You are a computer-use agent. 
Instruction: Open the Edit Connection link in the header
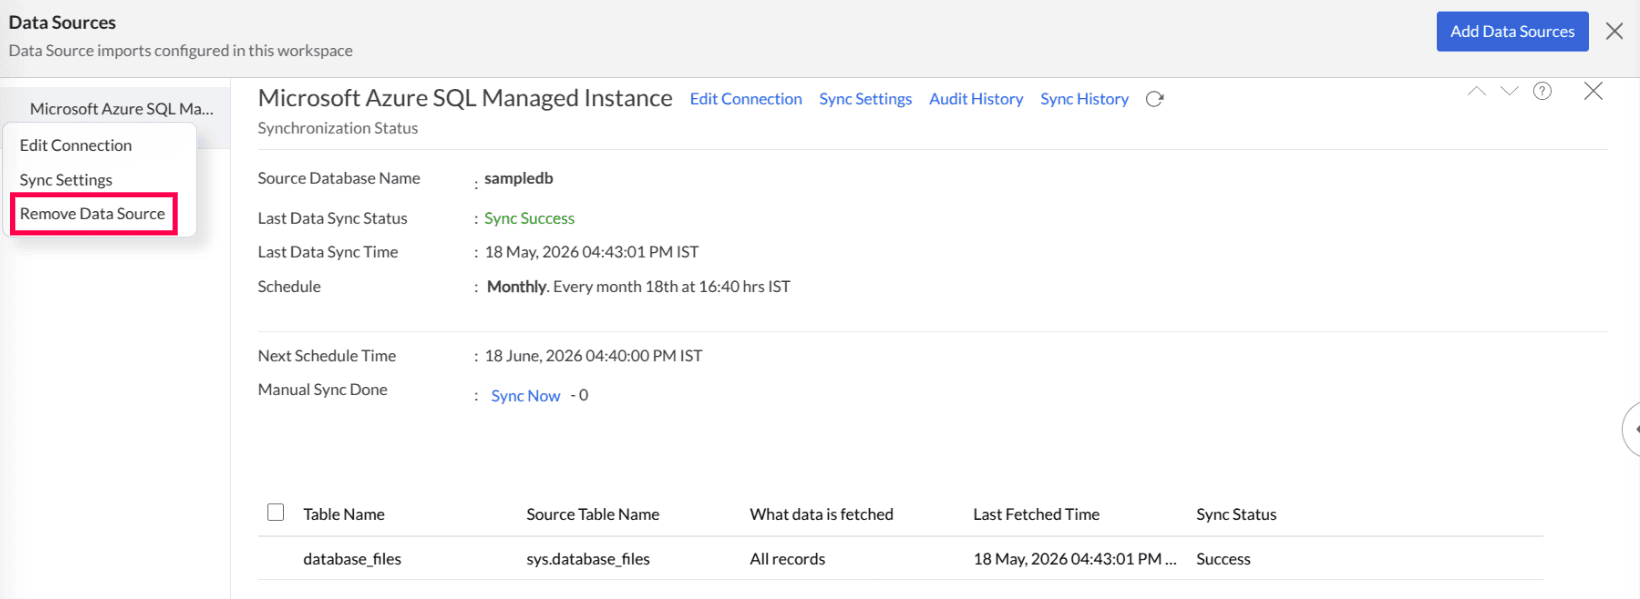pyautogui.click(x=746, y=99)
